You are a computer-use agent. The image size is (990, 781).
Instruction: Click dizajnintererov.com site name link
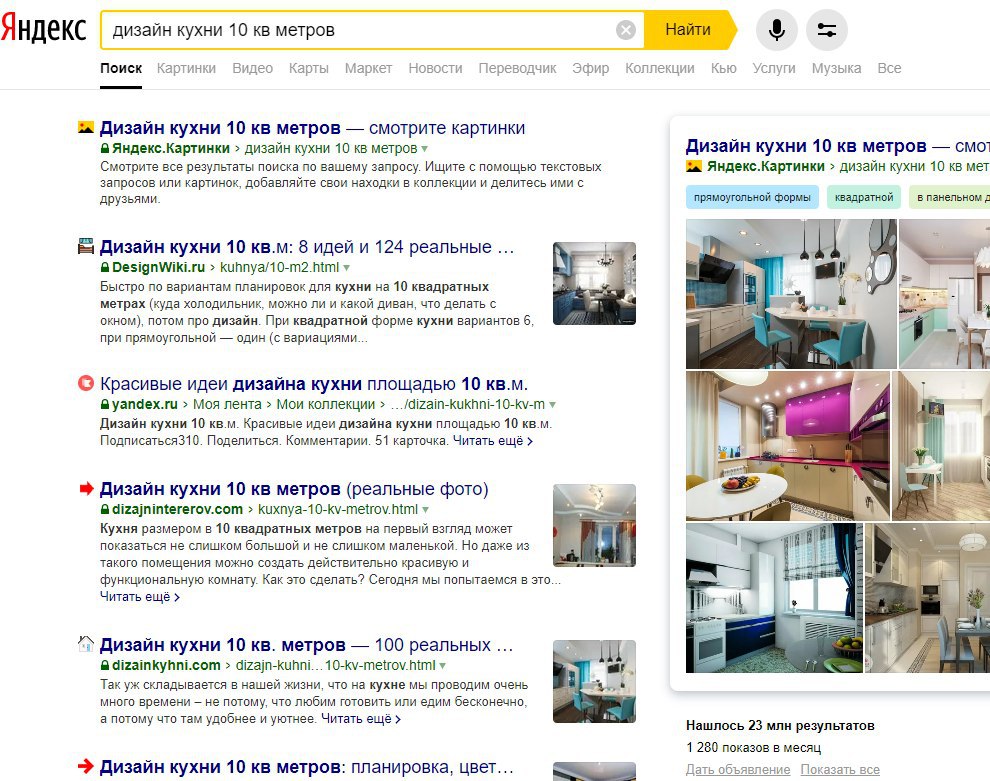click(177, 509)
